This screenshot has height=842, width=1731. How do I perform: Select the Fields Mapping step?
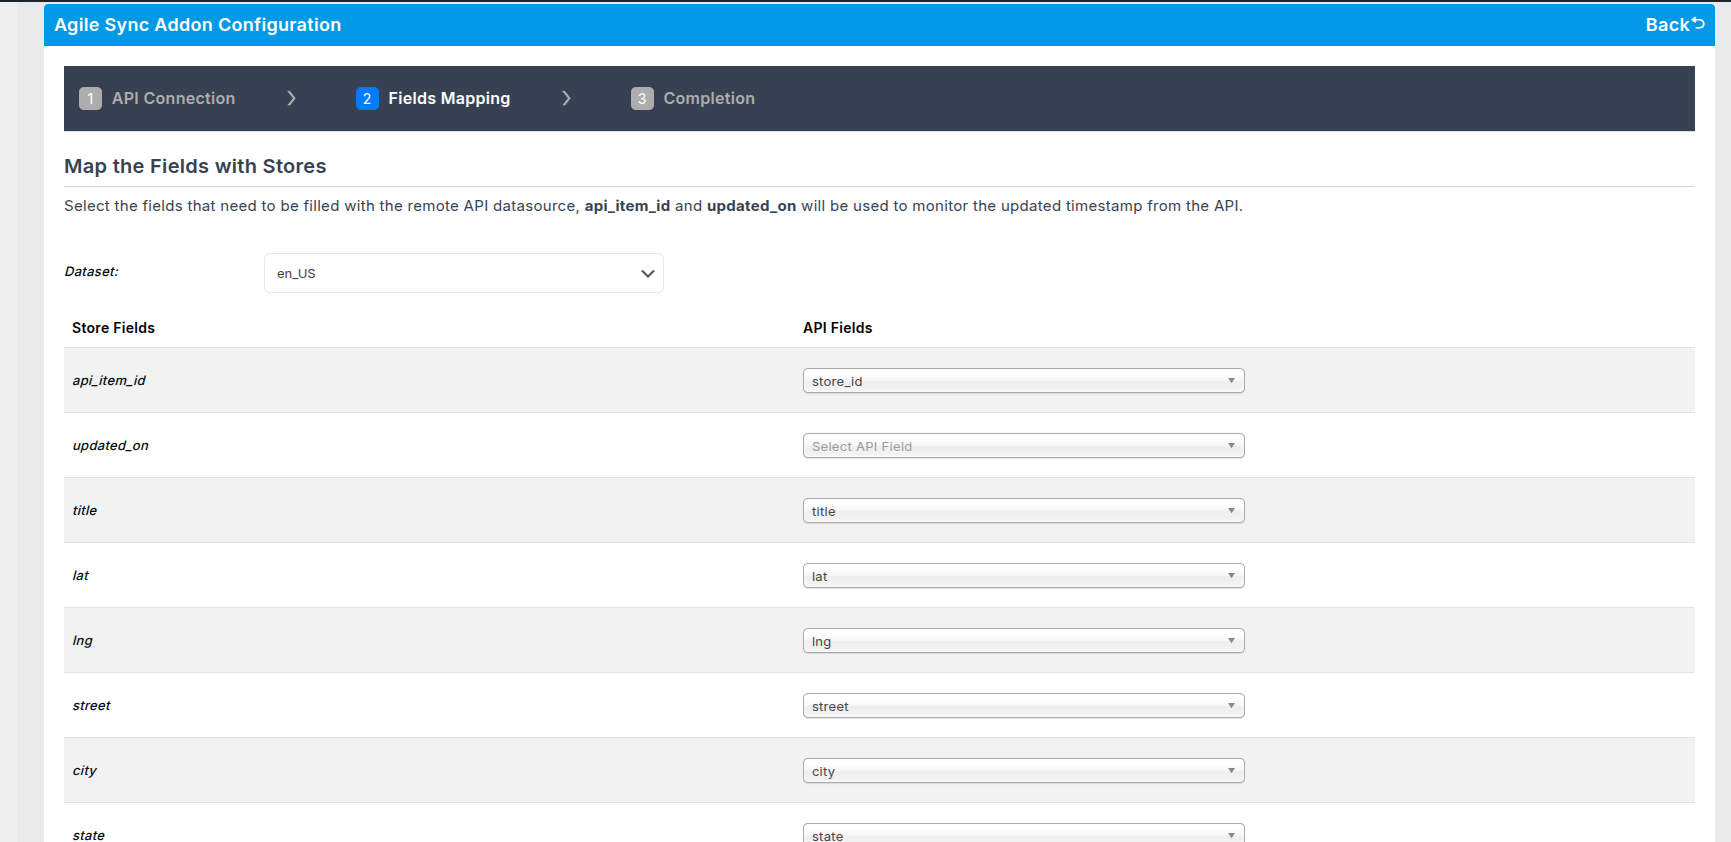(449, 98)
